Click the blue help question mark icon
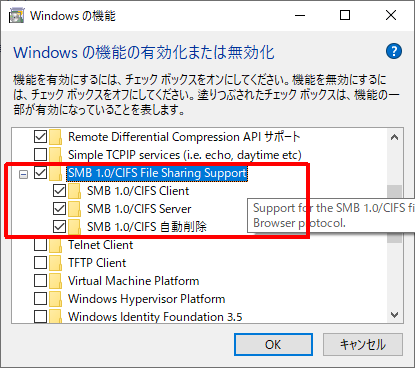Image resolution: width=415 pixels, height=368 pixels. coord(394,51)
